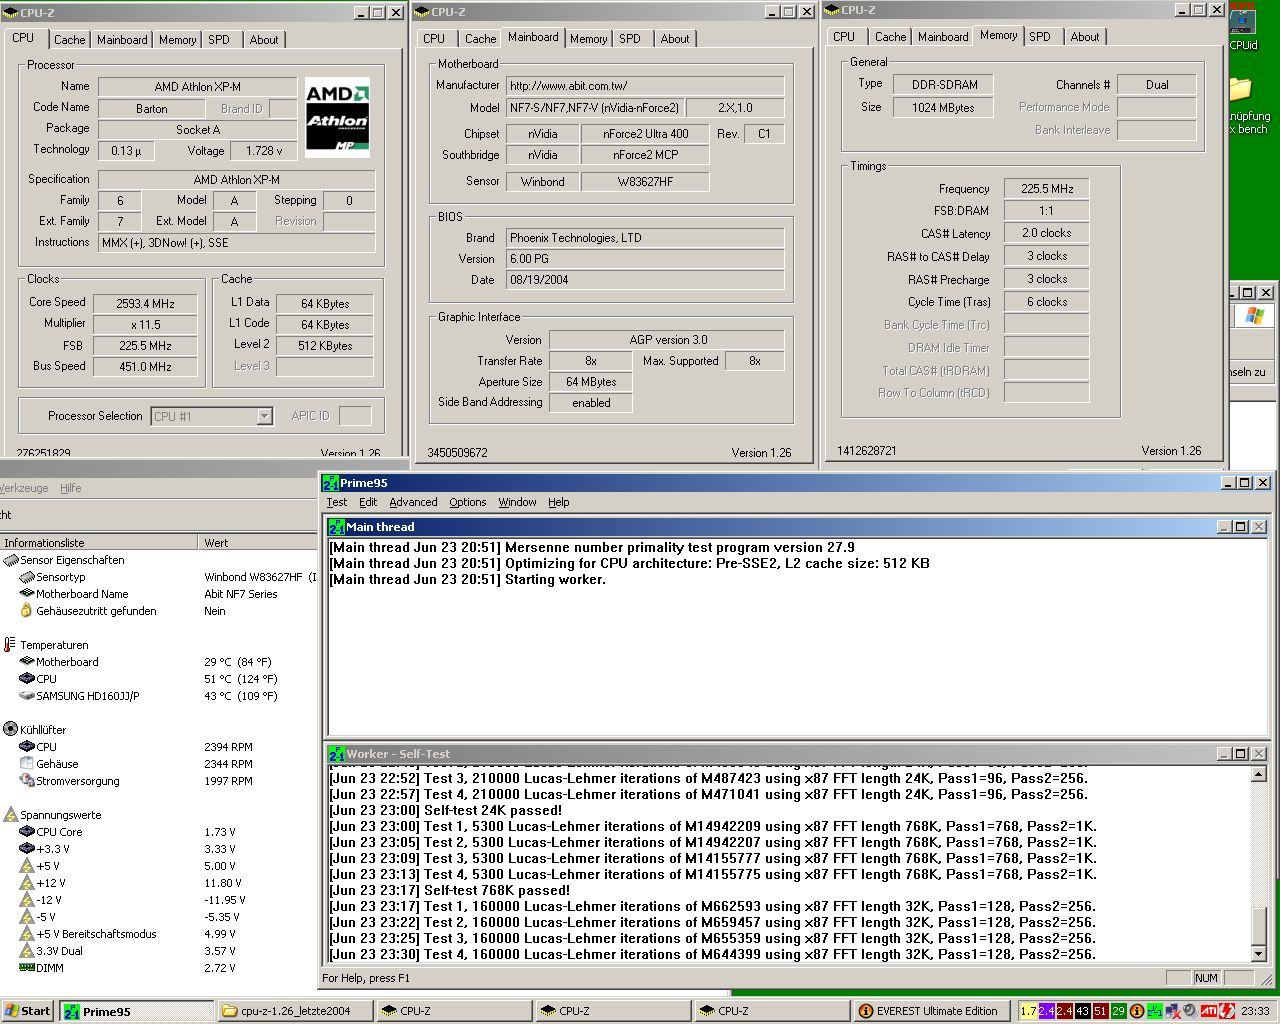This screenshot has width=1280, height=1024.
Task: Click the Prime95 icon in the Worker title bar
Action: coord(336,754)
